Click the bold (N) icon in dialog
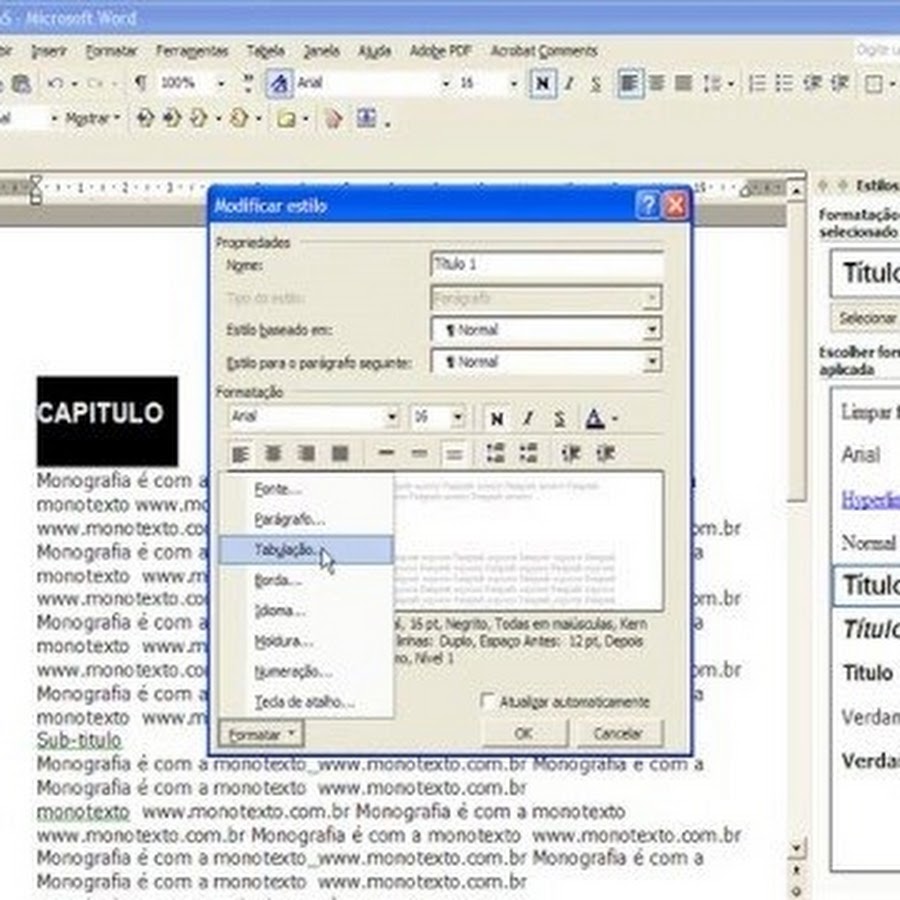Image resolution: width=900 pixels, height=900 pixels. (497, 418)
